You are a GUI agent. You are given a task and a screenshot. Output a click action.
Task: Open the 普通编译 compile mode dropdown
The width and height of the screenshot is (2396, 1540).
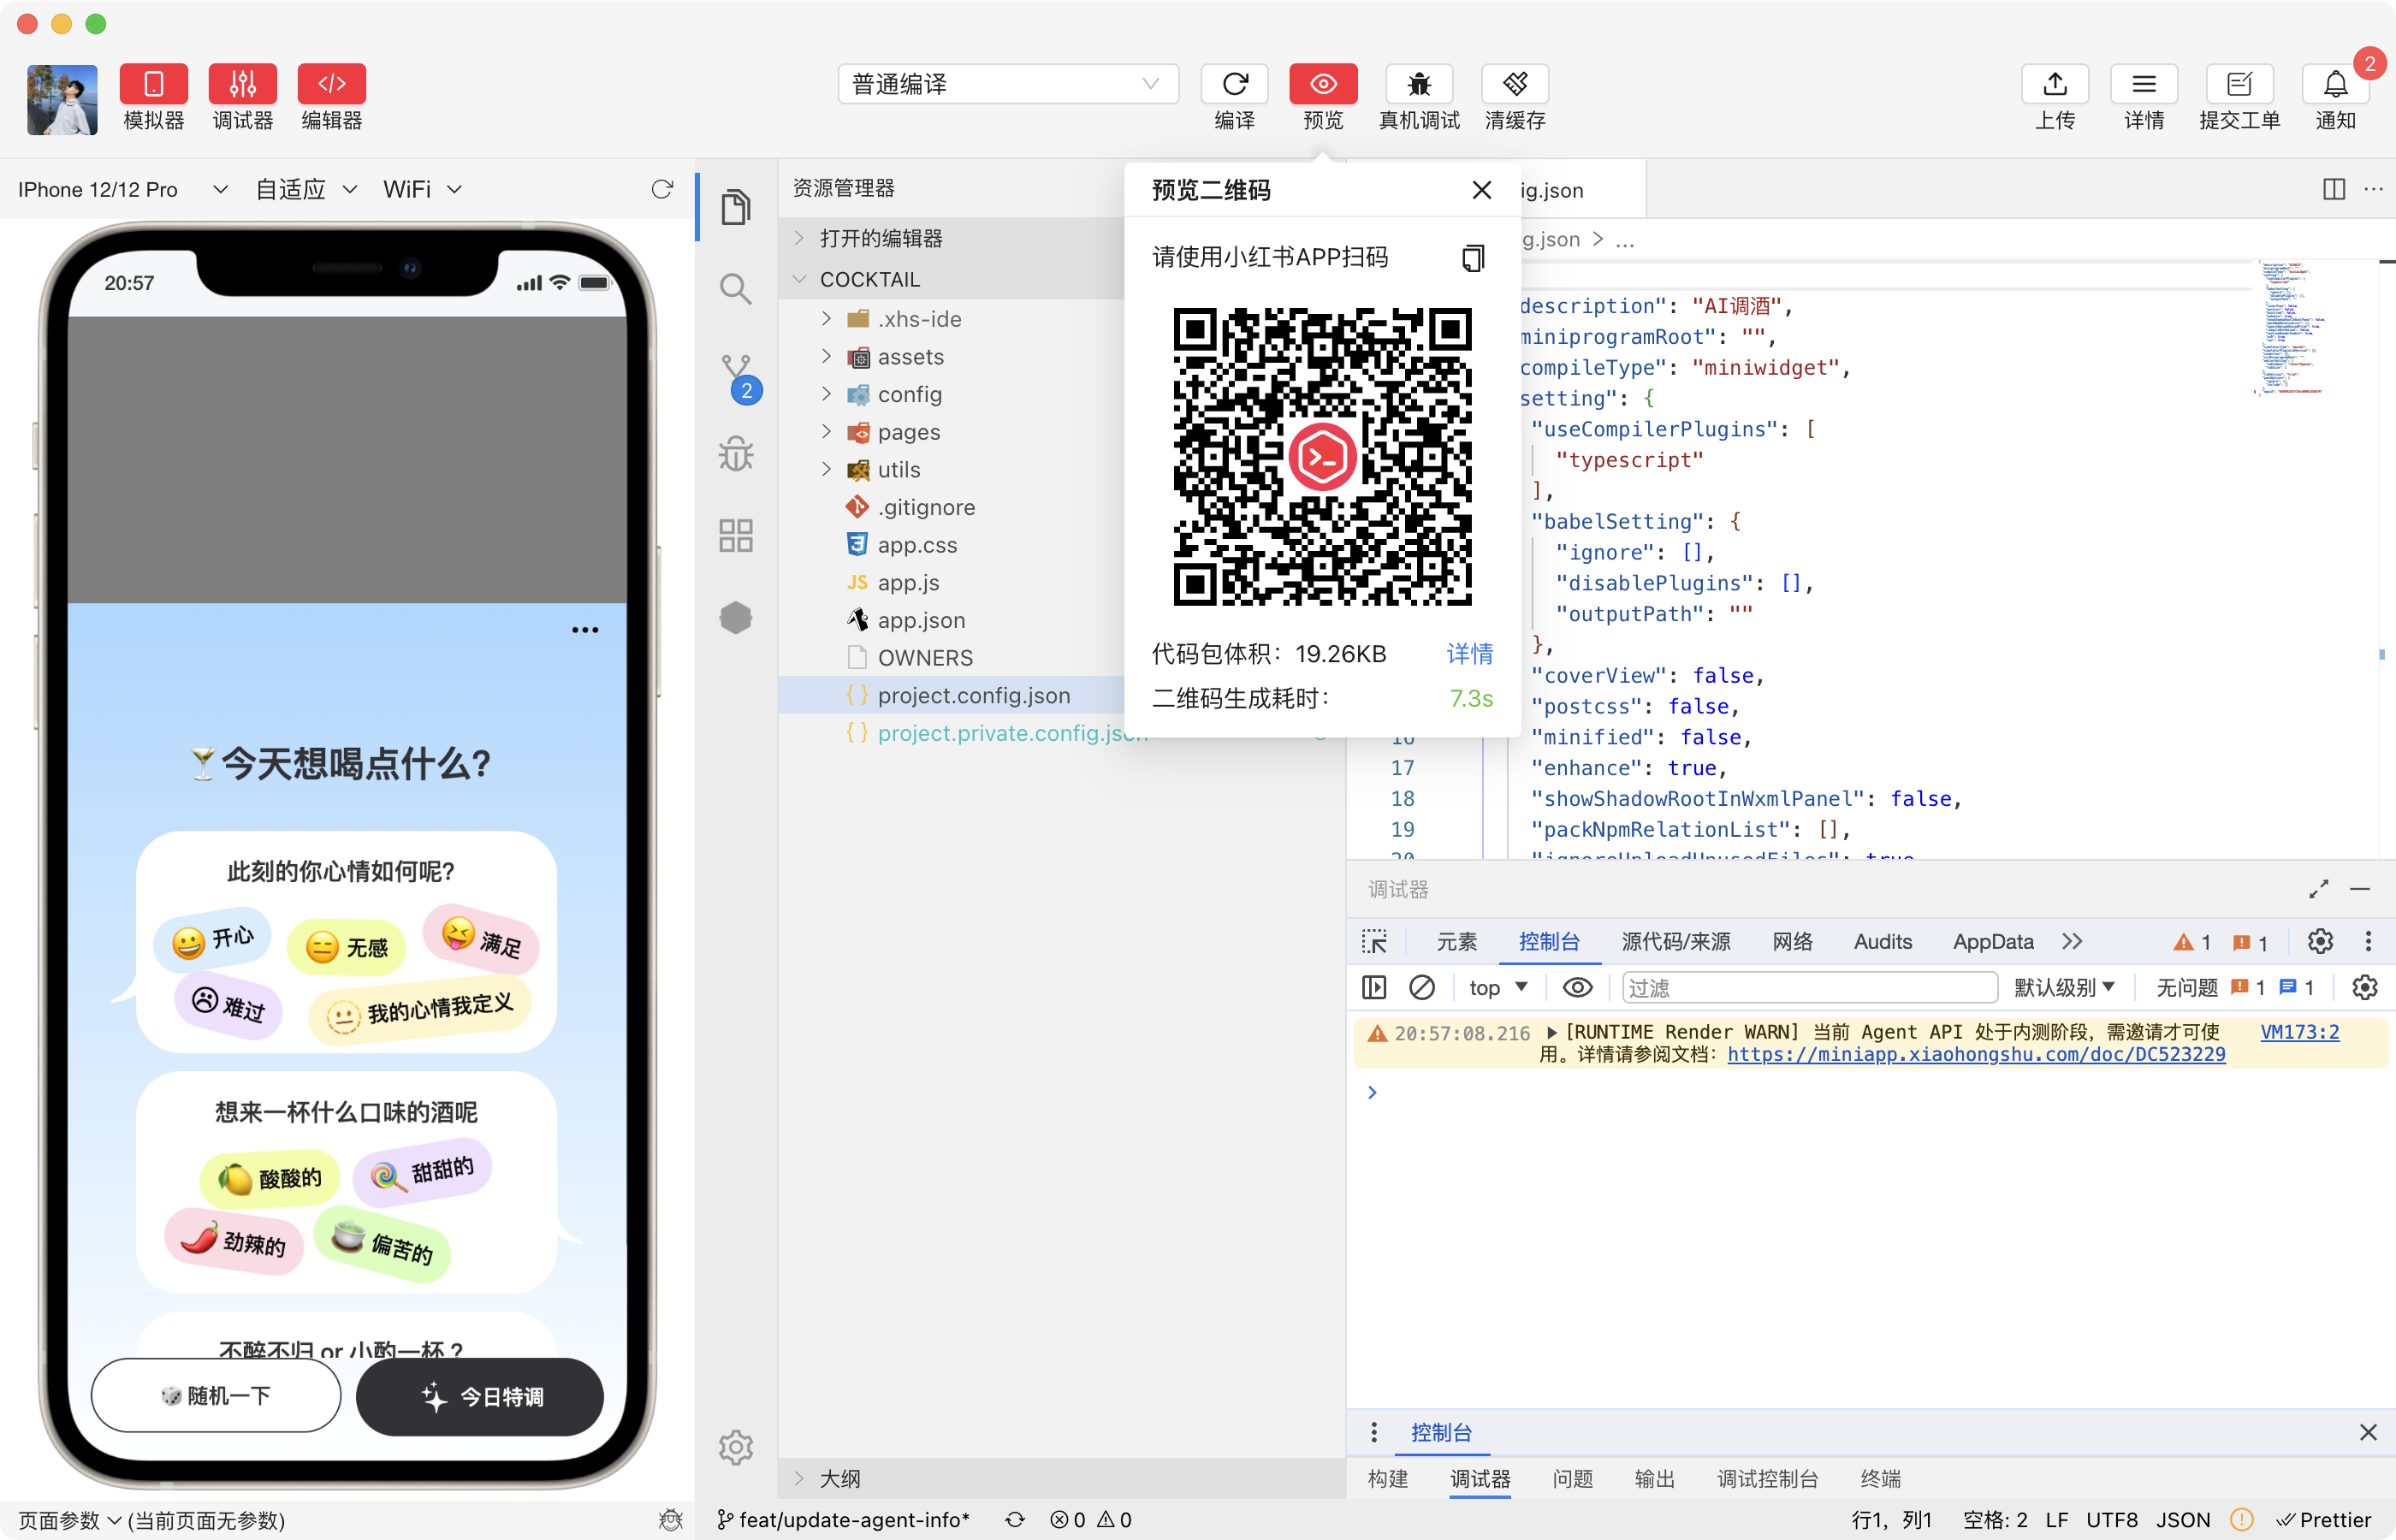pyautogui.click(x=1008, y=84)
